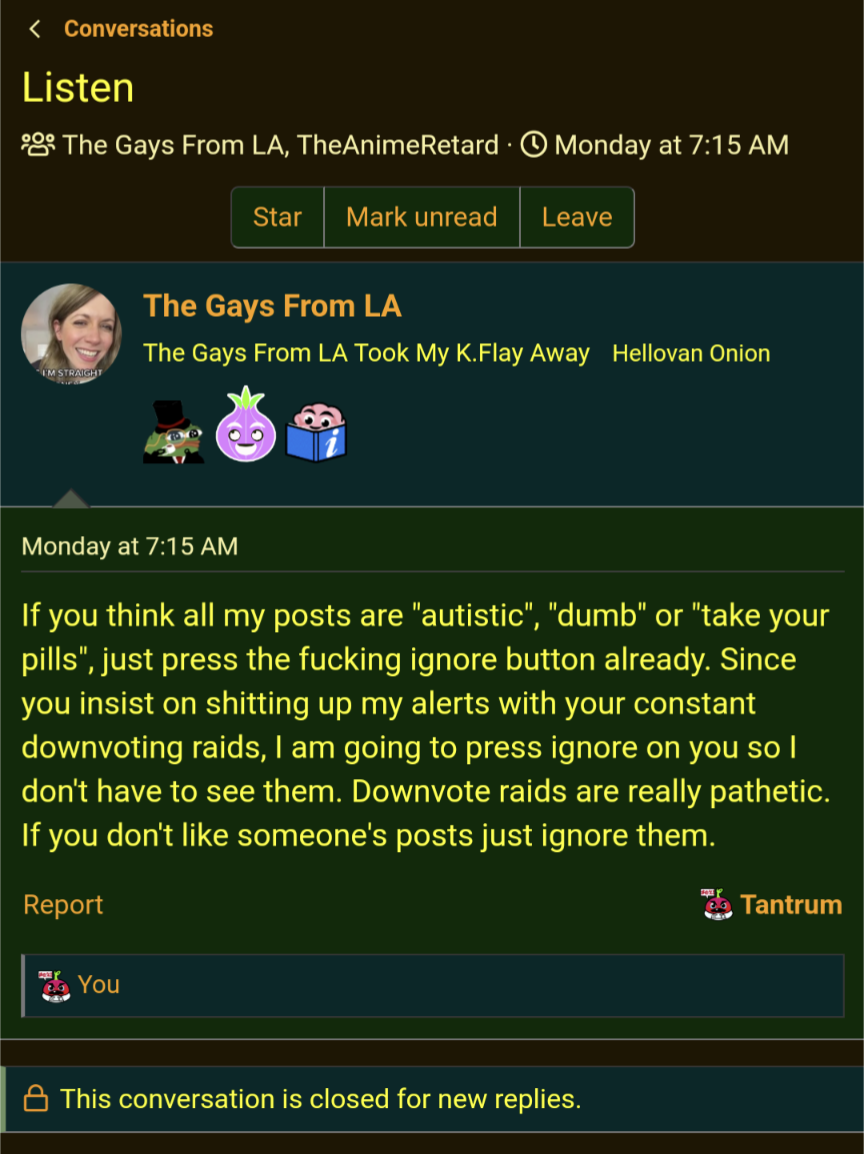Open the Monday at 7:15 AM post permalink
Viewport: 864px width, 1154px height.
click(x=130, y=546)
